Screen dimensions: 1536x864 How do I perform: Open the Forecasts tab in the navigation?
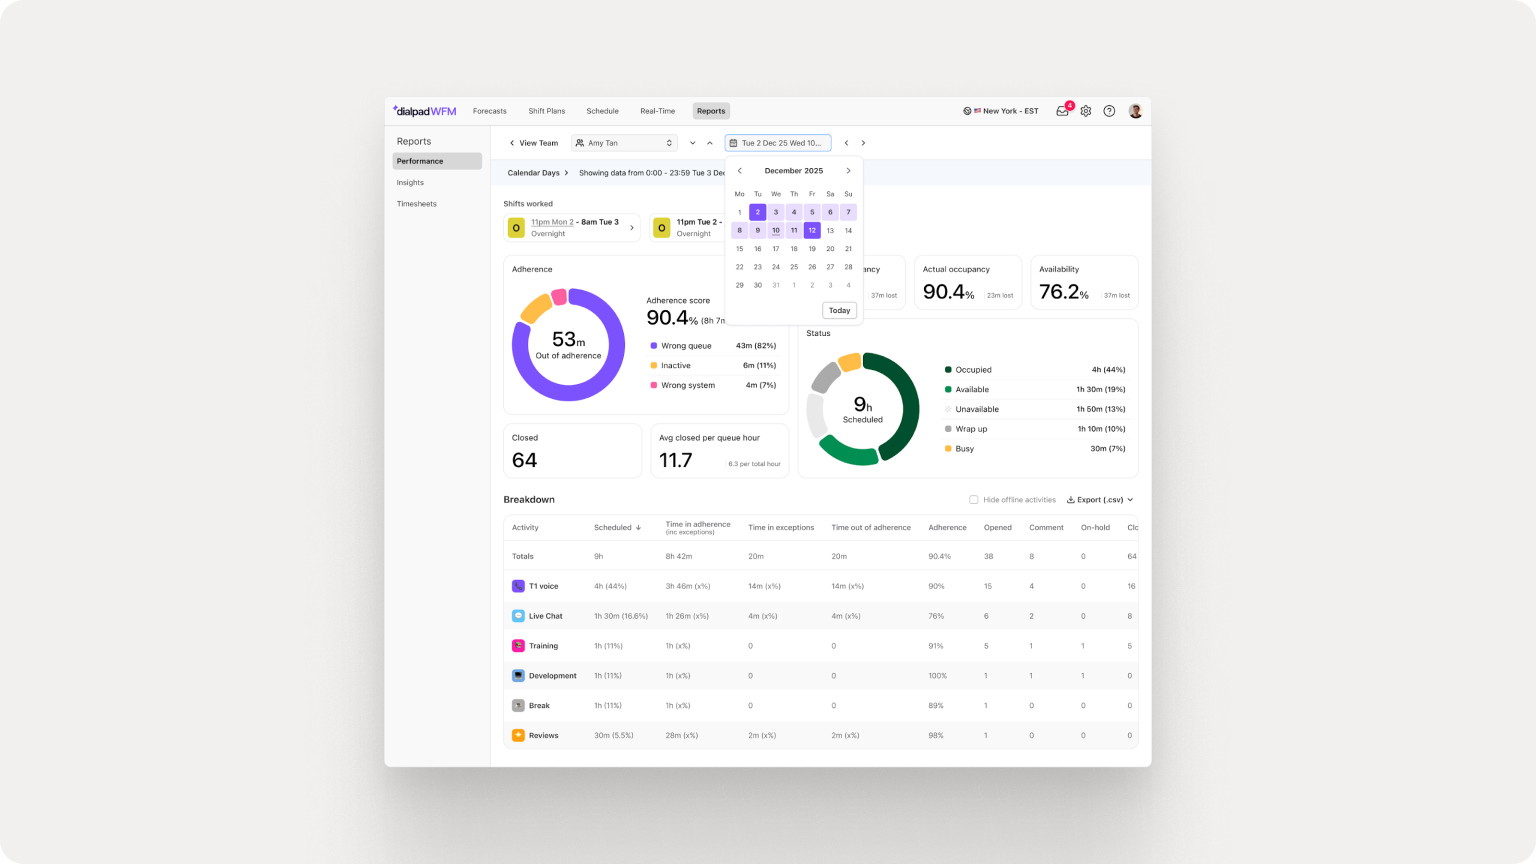pyautogui.click(x=490, y=111)
